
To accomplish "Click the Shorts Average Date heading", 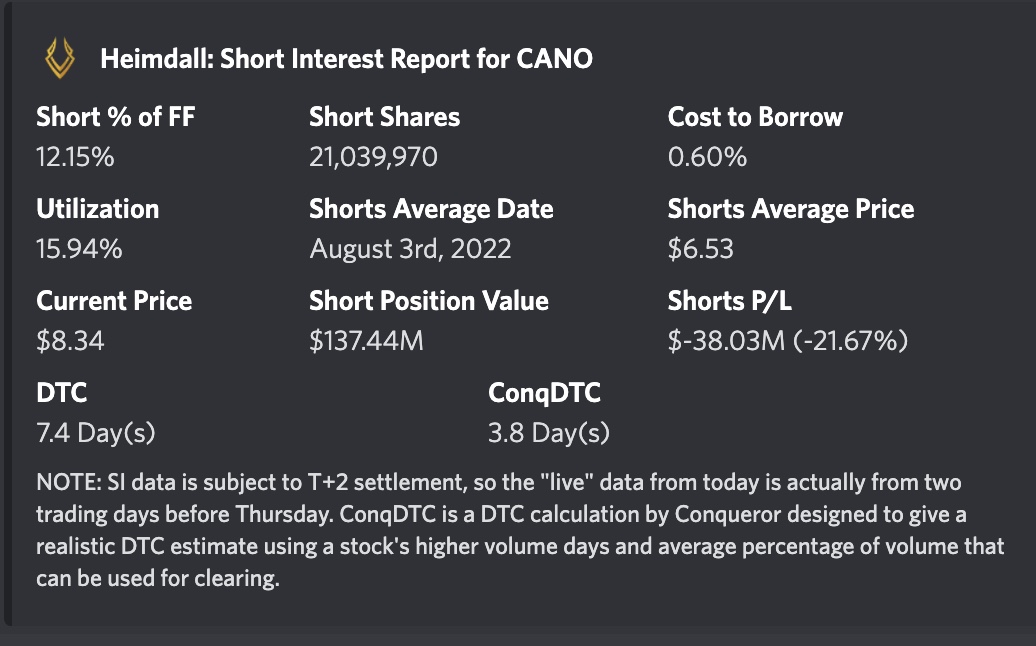I will click(431, 209).
